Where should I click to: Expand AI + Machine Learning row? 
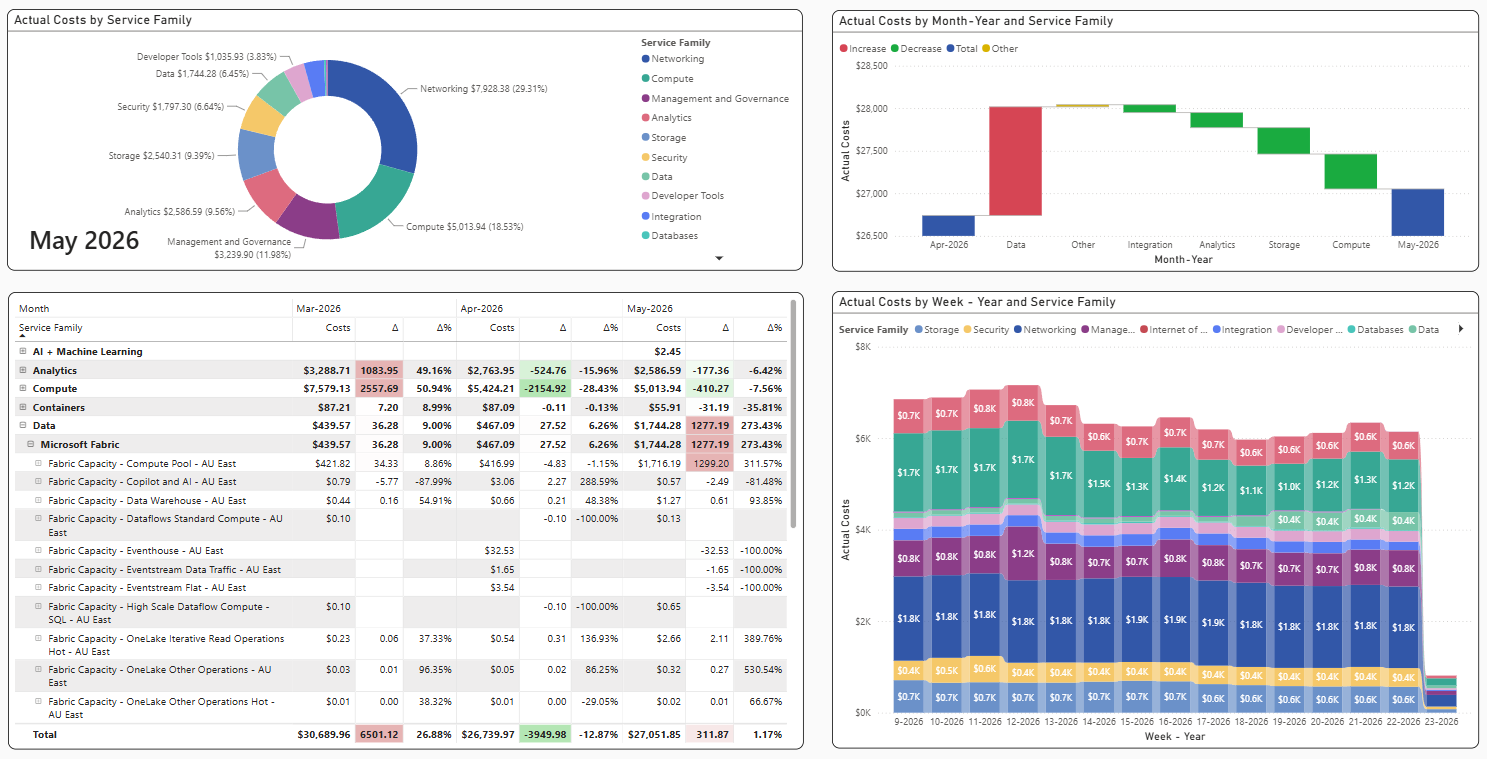[x=22, y=352]
